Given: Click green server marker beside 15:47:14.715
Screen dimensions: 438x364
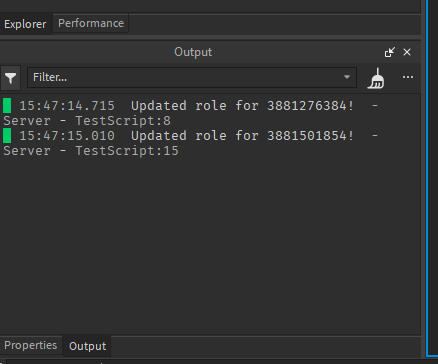Looking at the screenshot, I should (7, 106).
